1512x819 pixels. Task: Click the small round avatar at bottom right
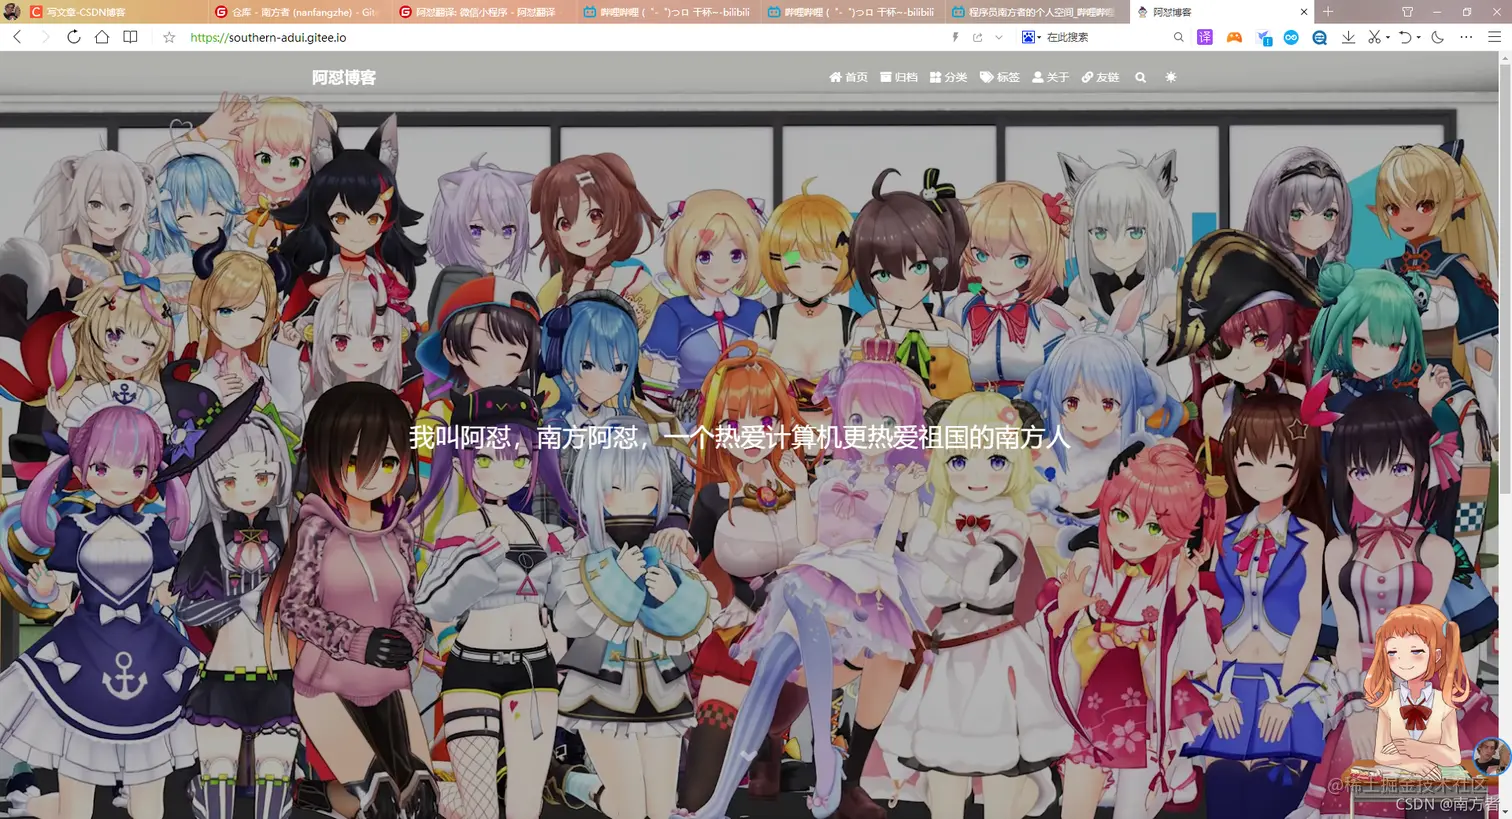(1491, 756)
